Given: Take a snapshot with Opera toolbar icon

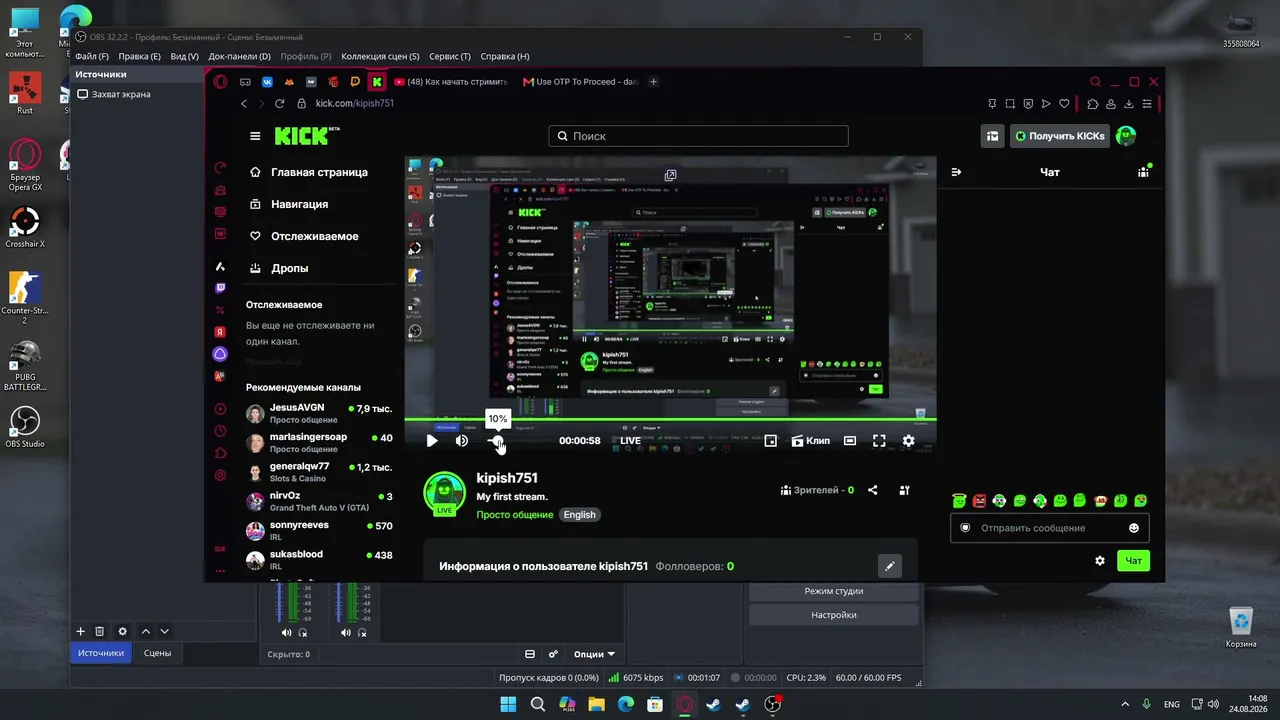Looking at the screenshot, I should 1009,104.
